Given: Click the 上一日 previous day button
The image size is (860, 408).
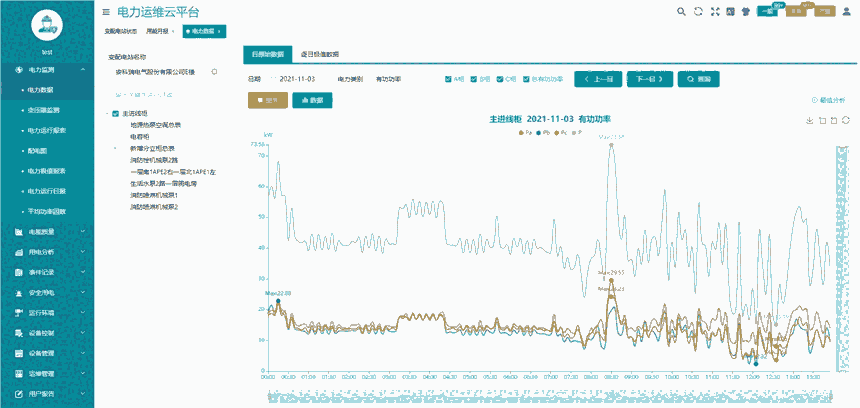Looking at the screenshot, I should (596, 78).
